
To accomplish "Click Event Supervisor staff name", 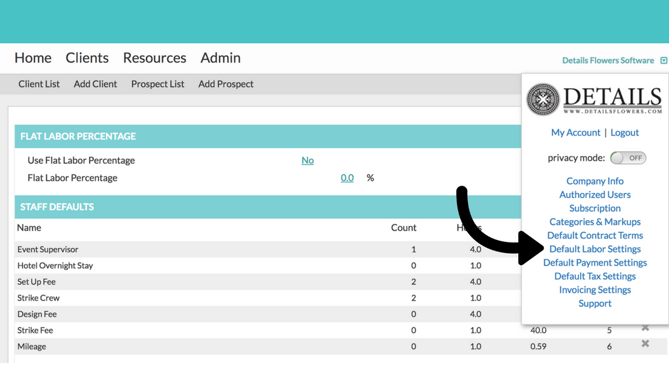I will point(48,249).
